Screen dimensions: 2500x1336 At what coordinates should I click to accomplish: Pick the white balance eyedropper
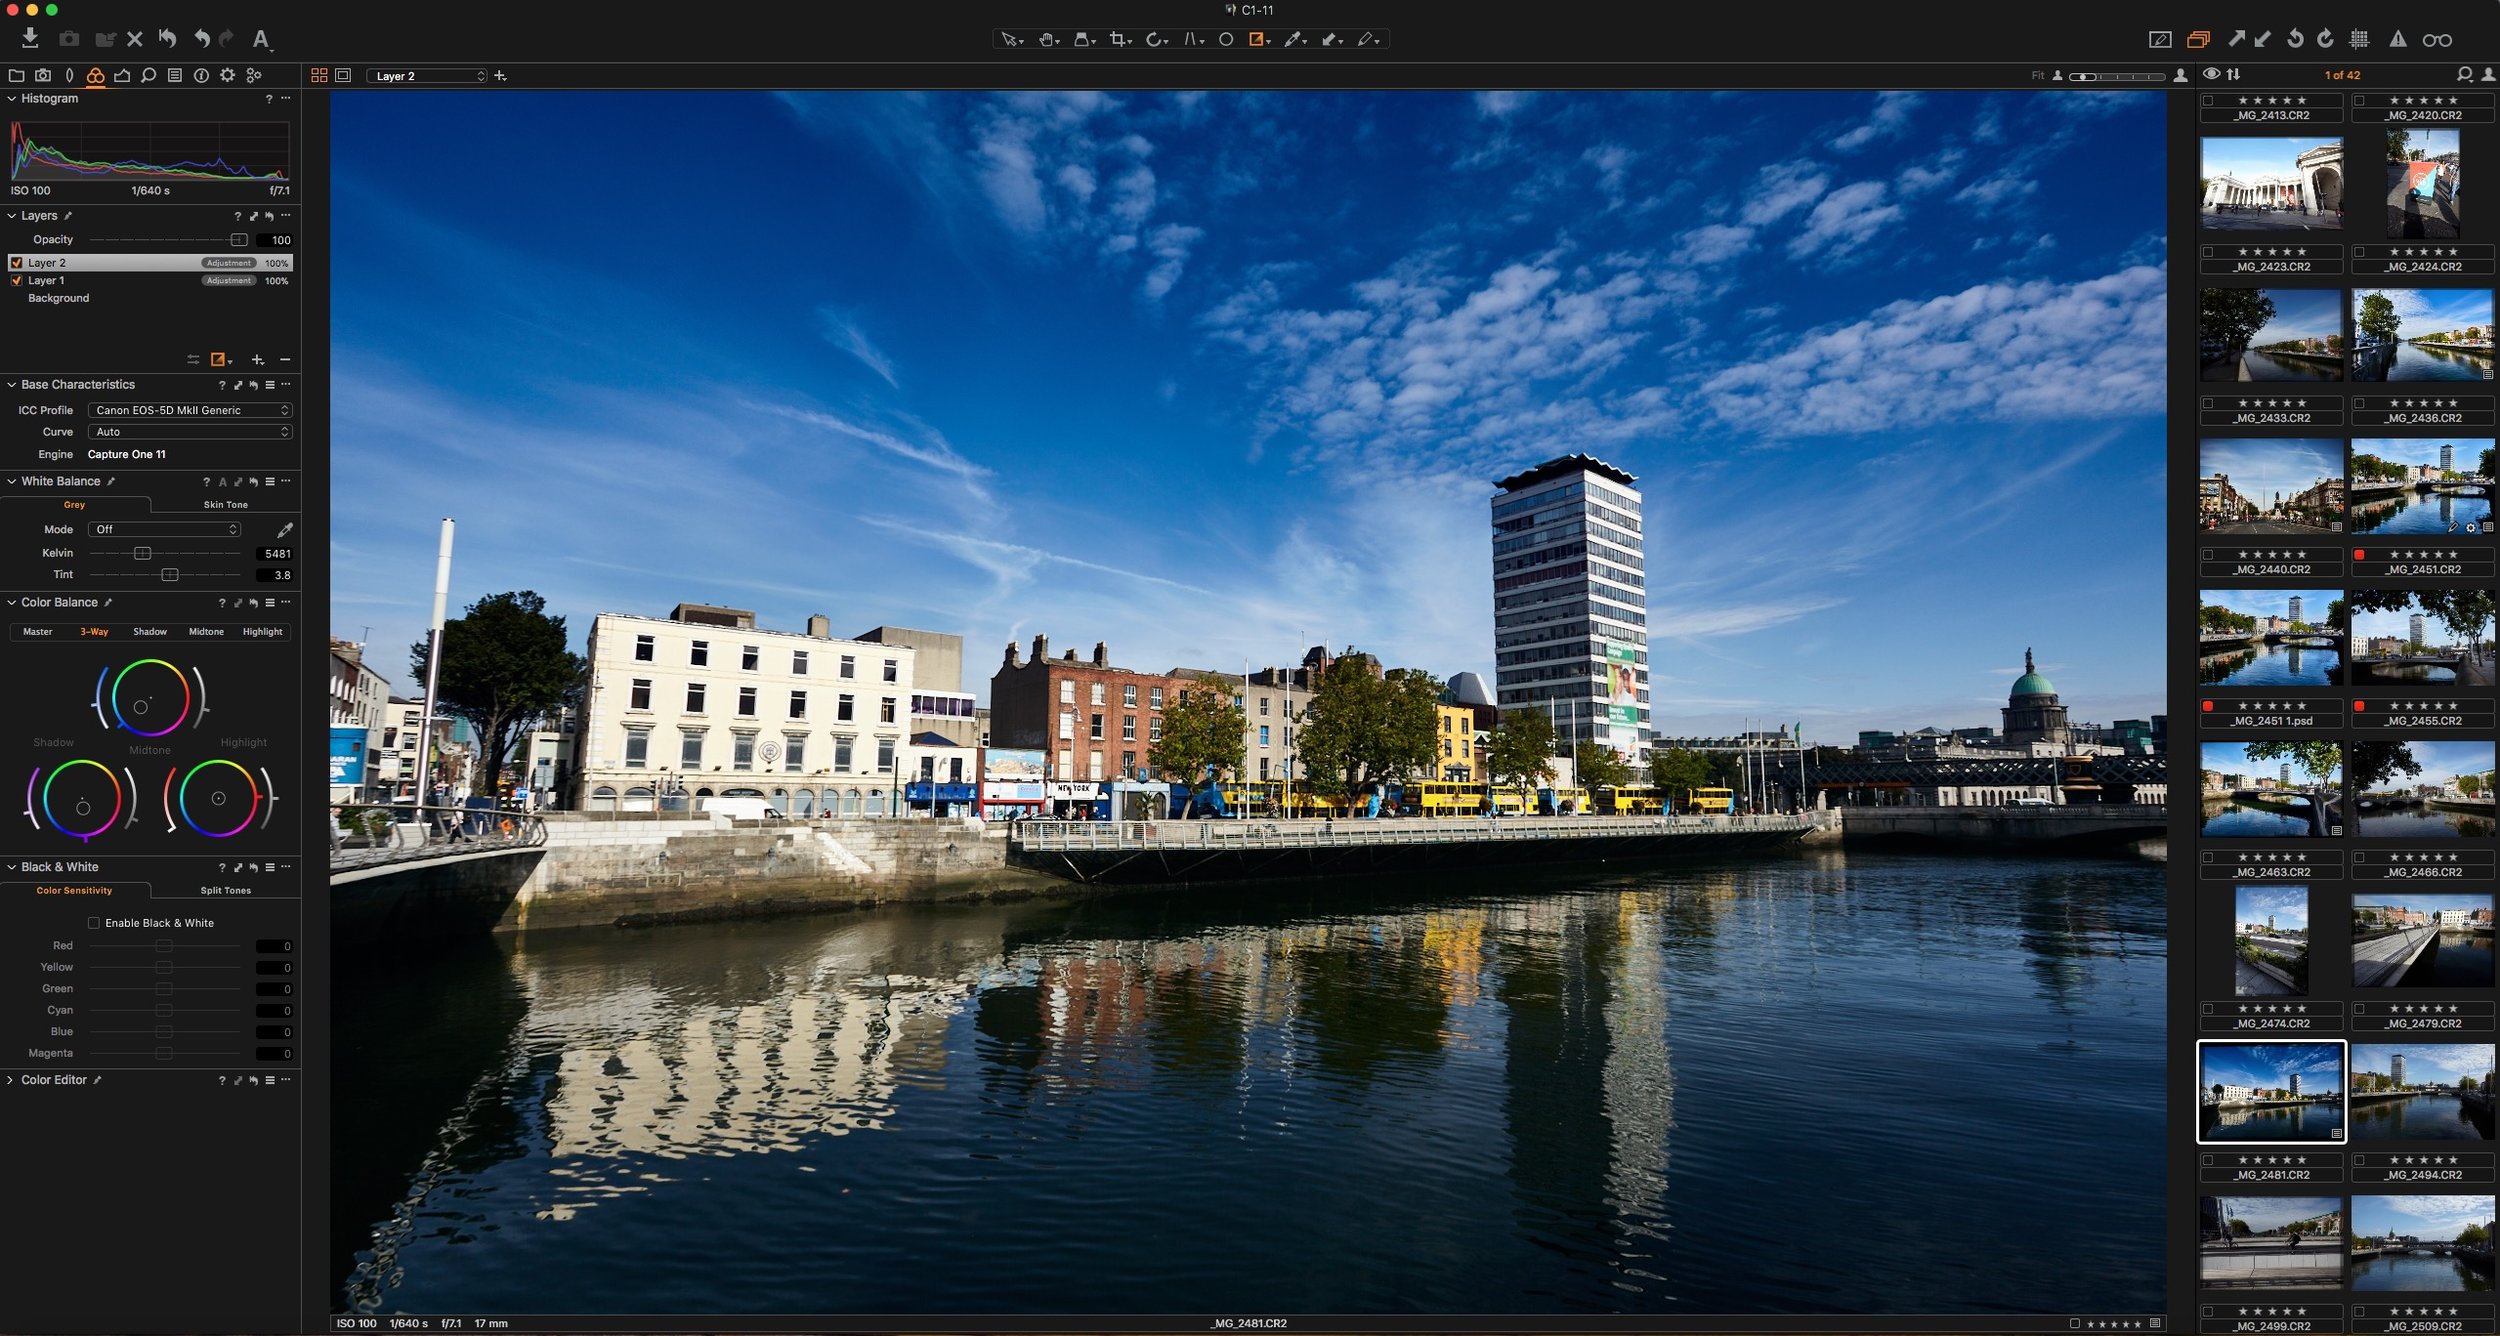[284, 529]
